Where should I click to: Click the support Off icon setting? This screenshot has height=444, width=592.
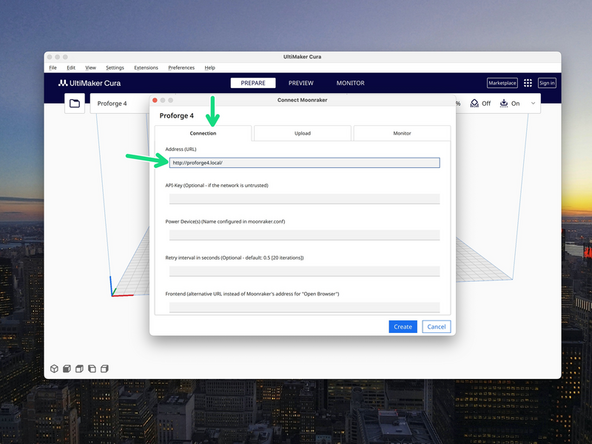(x=480, y=103)
